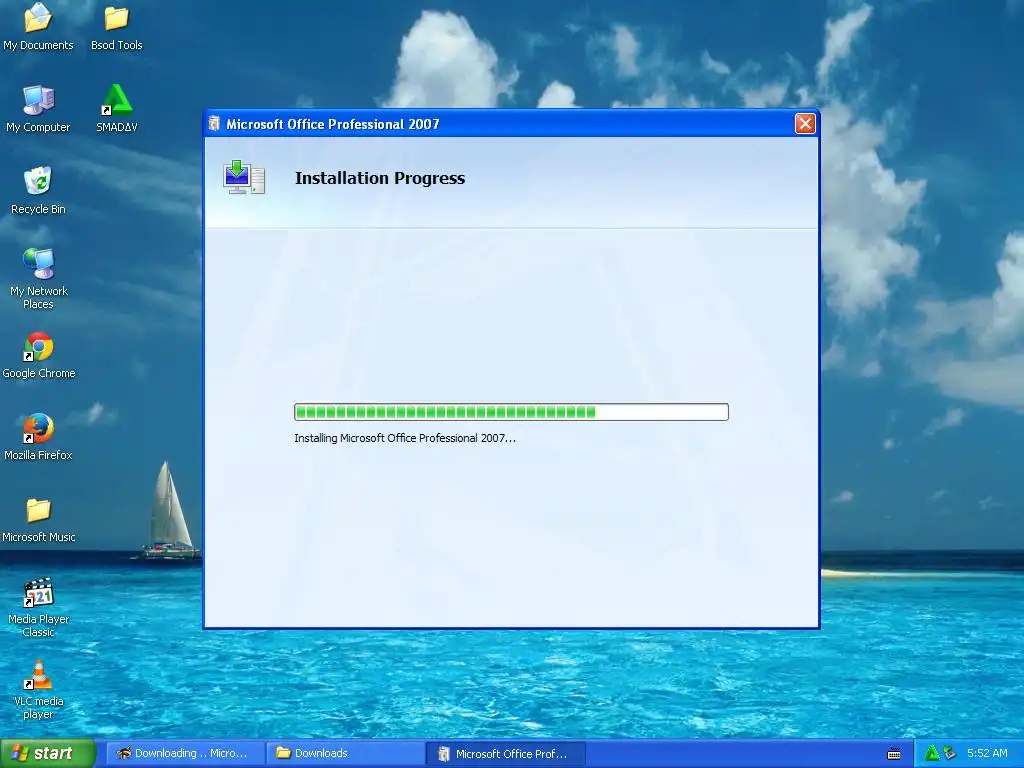Click the Installation Progress heading
This screenshot has width=1024, height=768.
click(379, 178)
